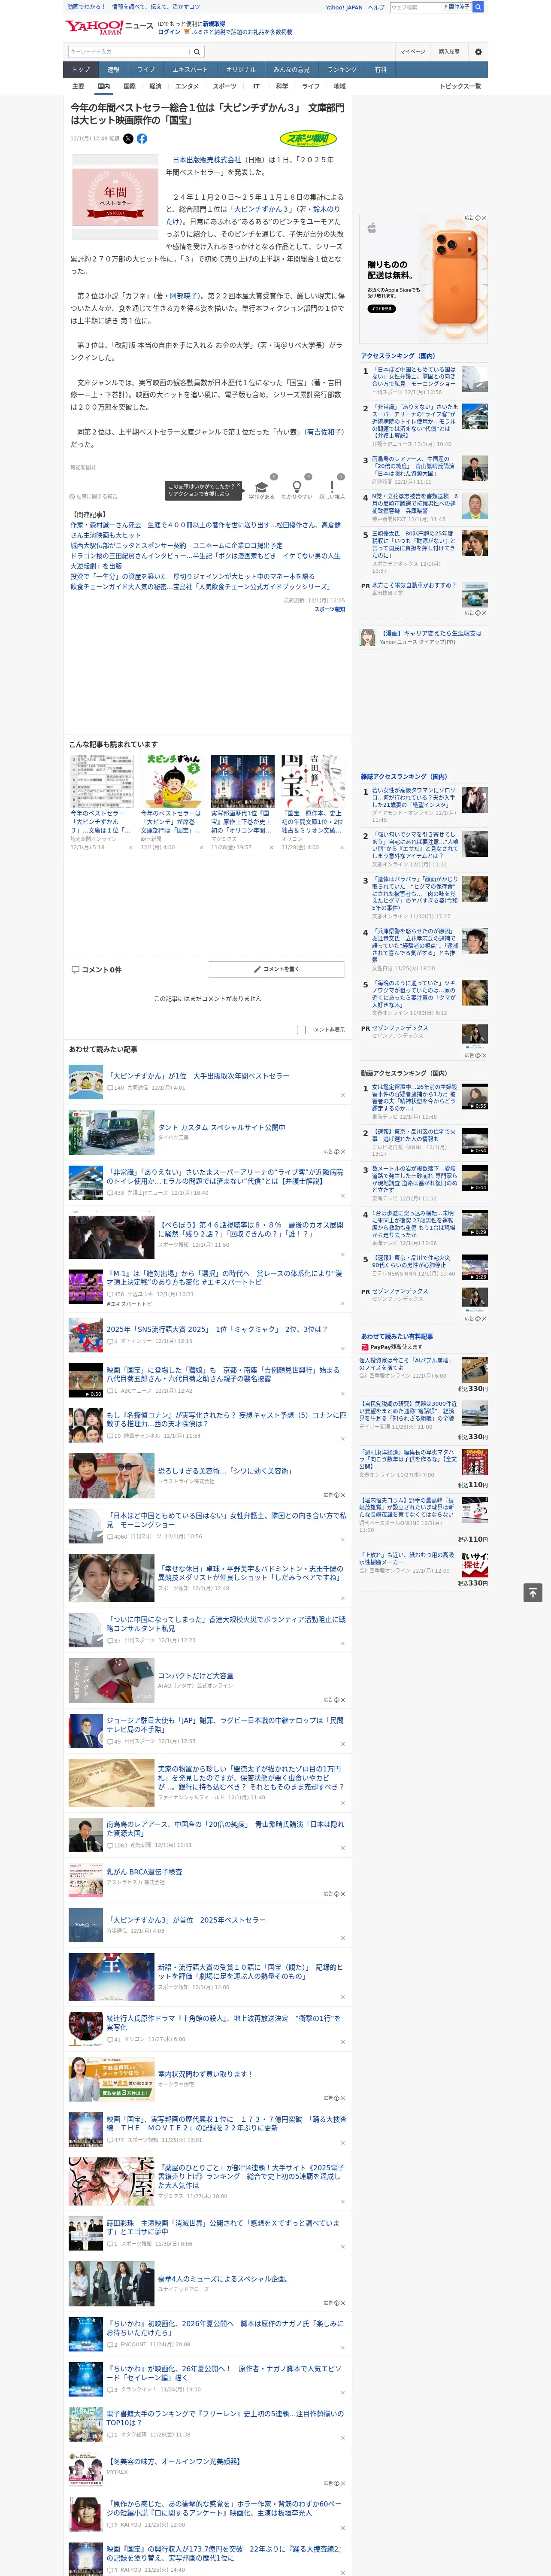The height and width of the screenshot is (2576, 551).
Task: Open the エキスパート tab
Action: point(190,70)
